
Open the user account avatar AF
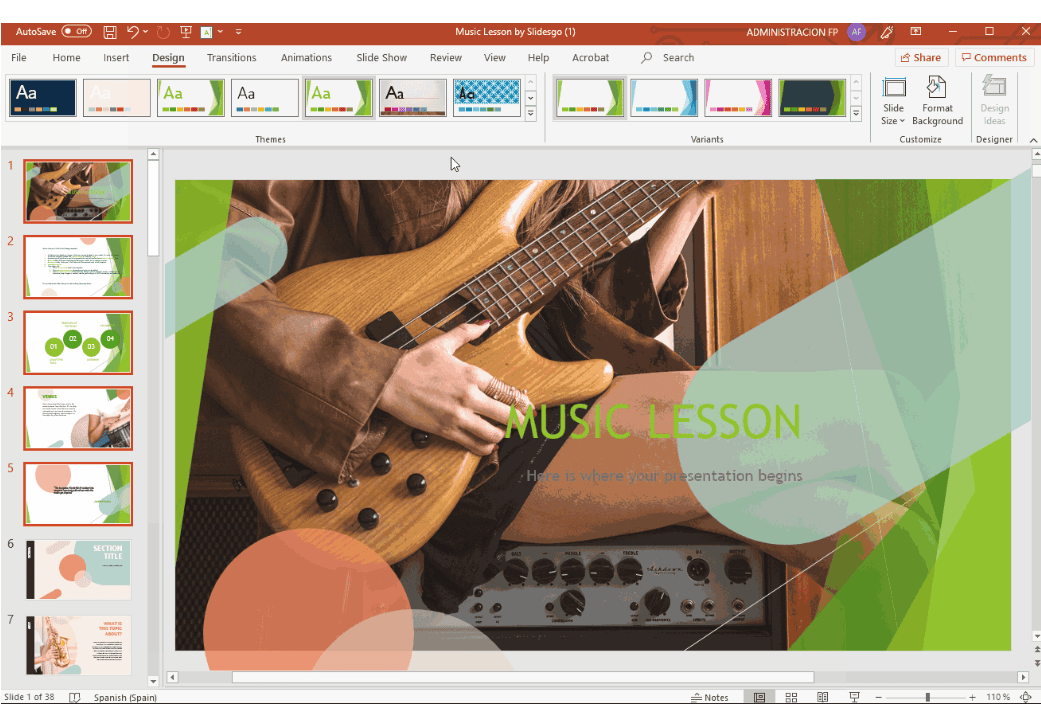click(x=856, y=31)
